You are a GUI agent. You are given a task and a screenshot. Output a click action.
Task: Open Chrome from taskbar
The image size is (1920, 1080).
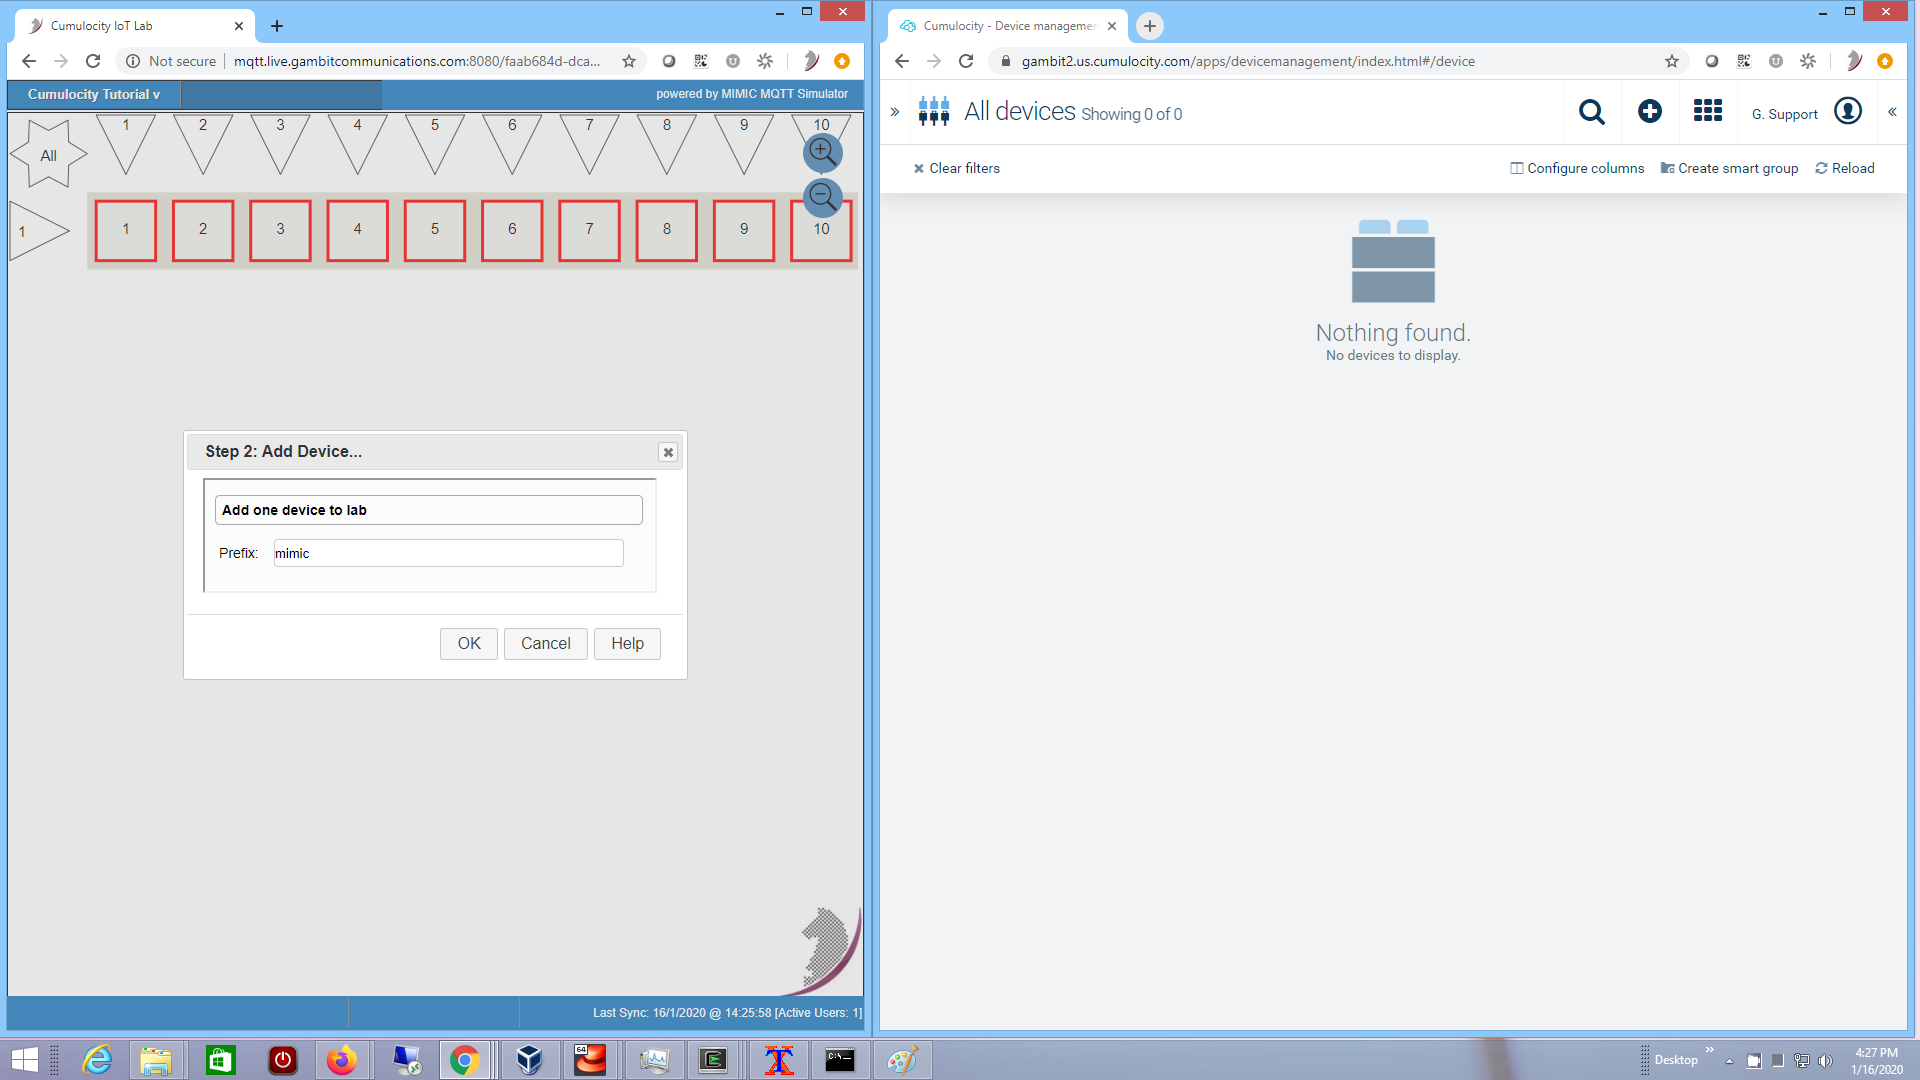coord(464,1060)
